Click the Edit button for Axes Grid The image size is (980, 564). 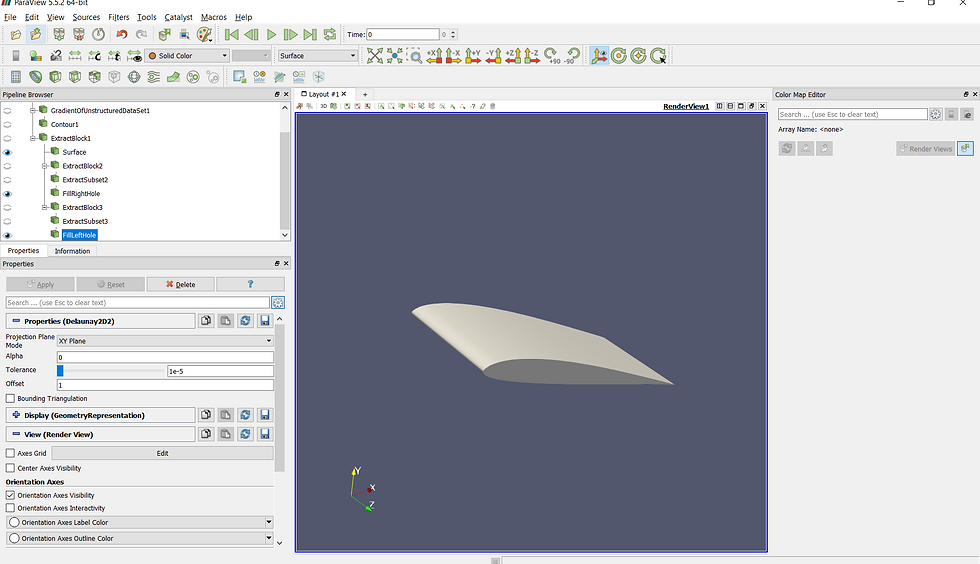click(162, 453)
